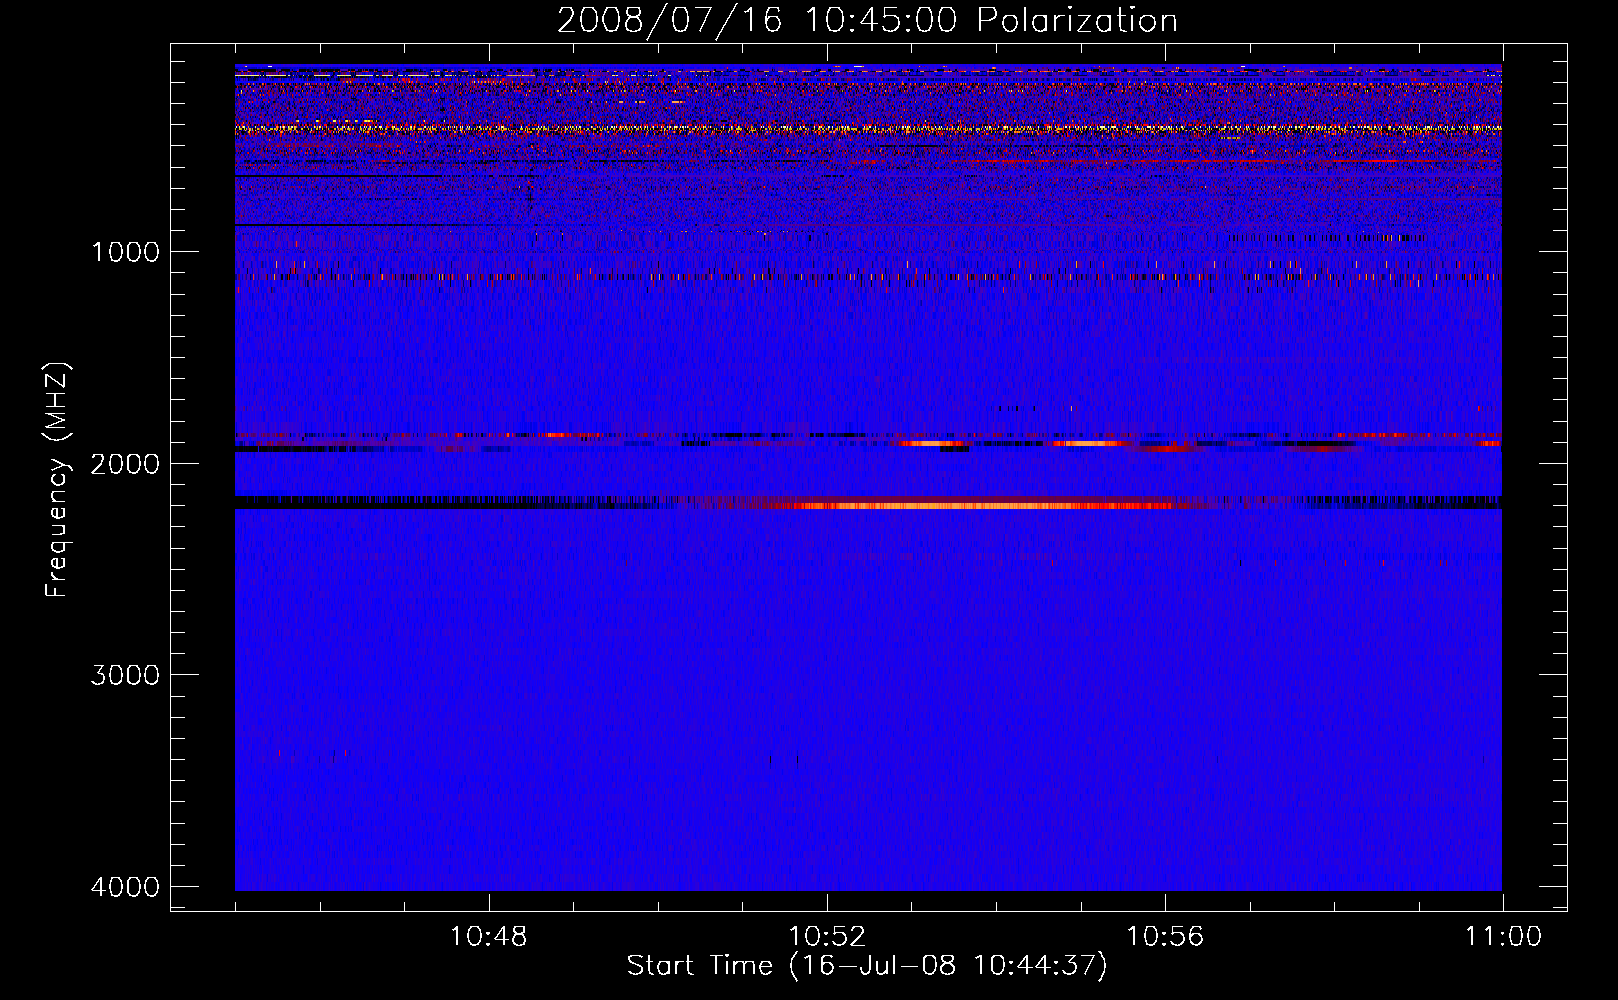
Task: Click the 'Frequency (MHZ)' y-axis label
Action: 58,480
